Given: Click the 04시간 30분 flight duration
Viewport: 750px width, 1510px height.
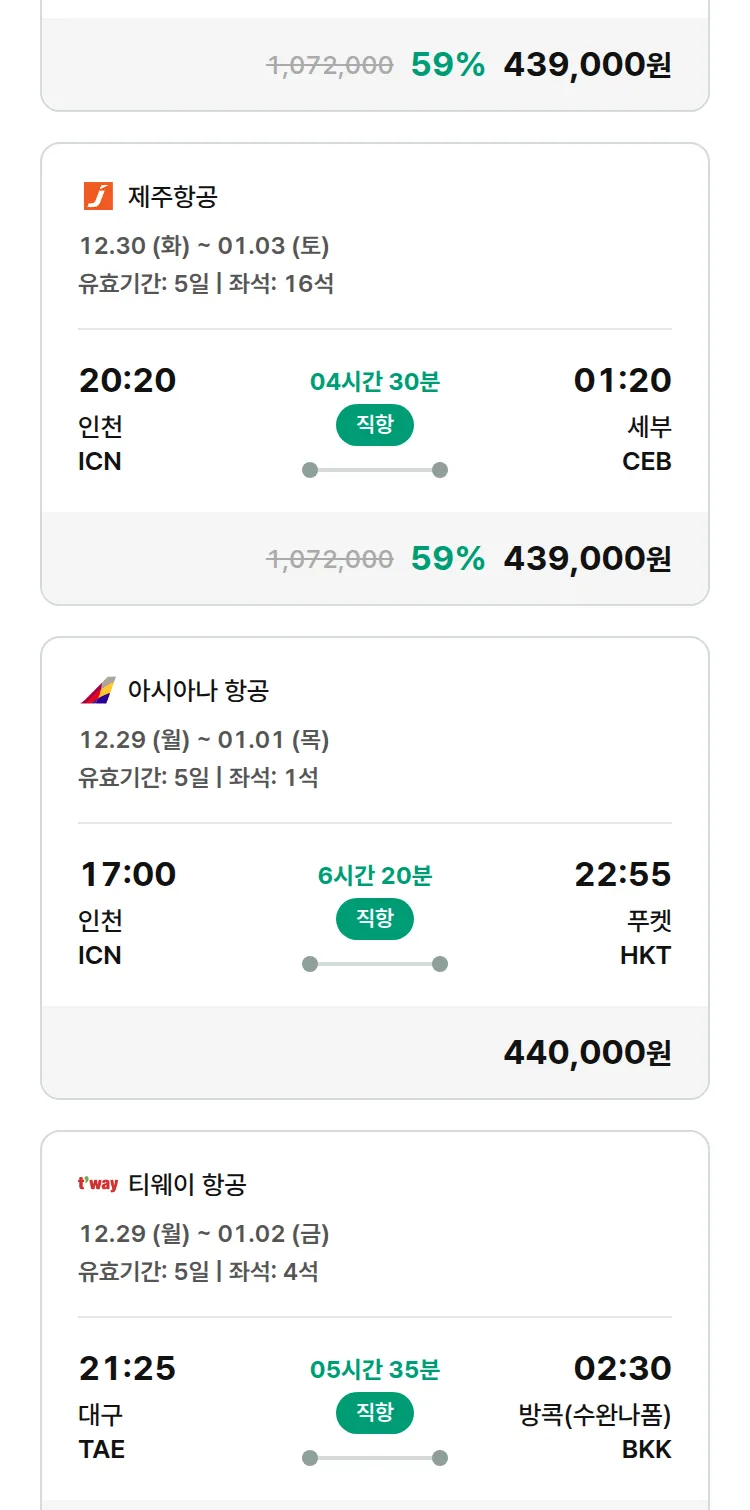Looking at the screenshot, I should pyautogui.click(x=375, y=381).
